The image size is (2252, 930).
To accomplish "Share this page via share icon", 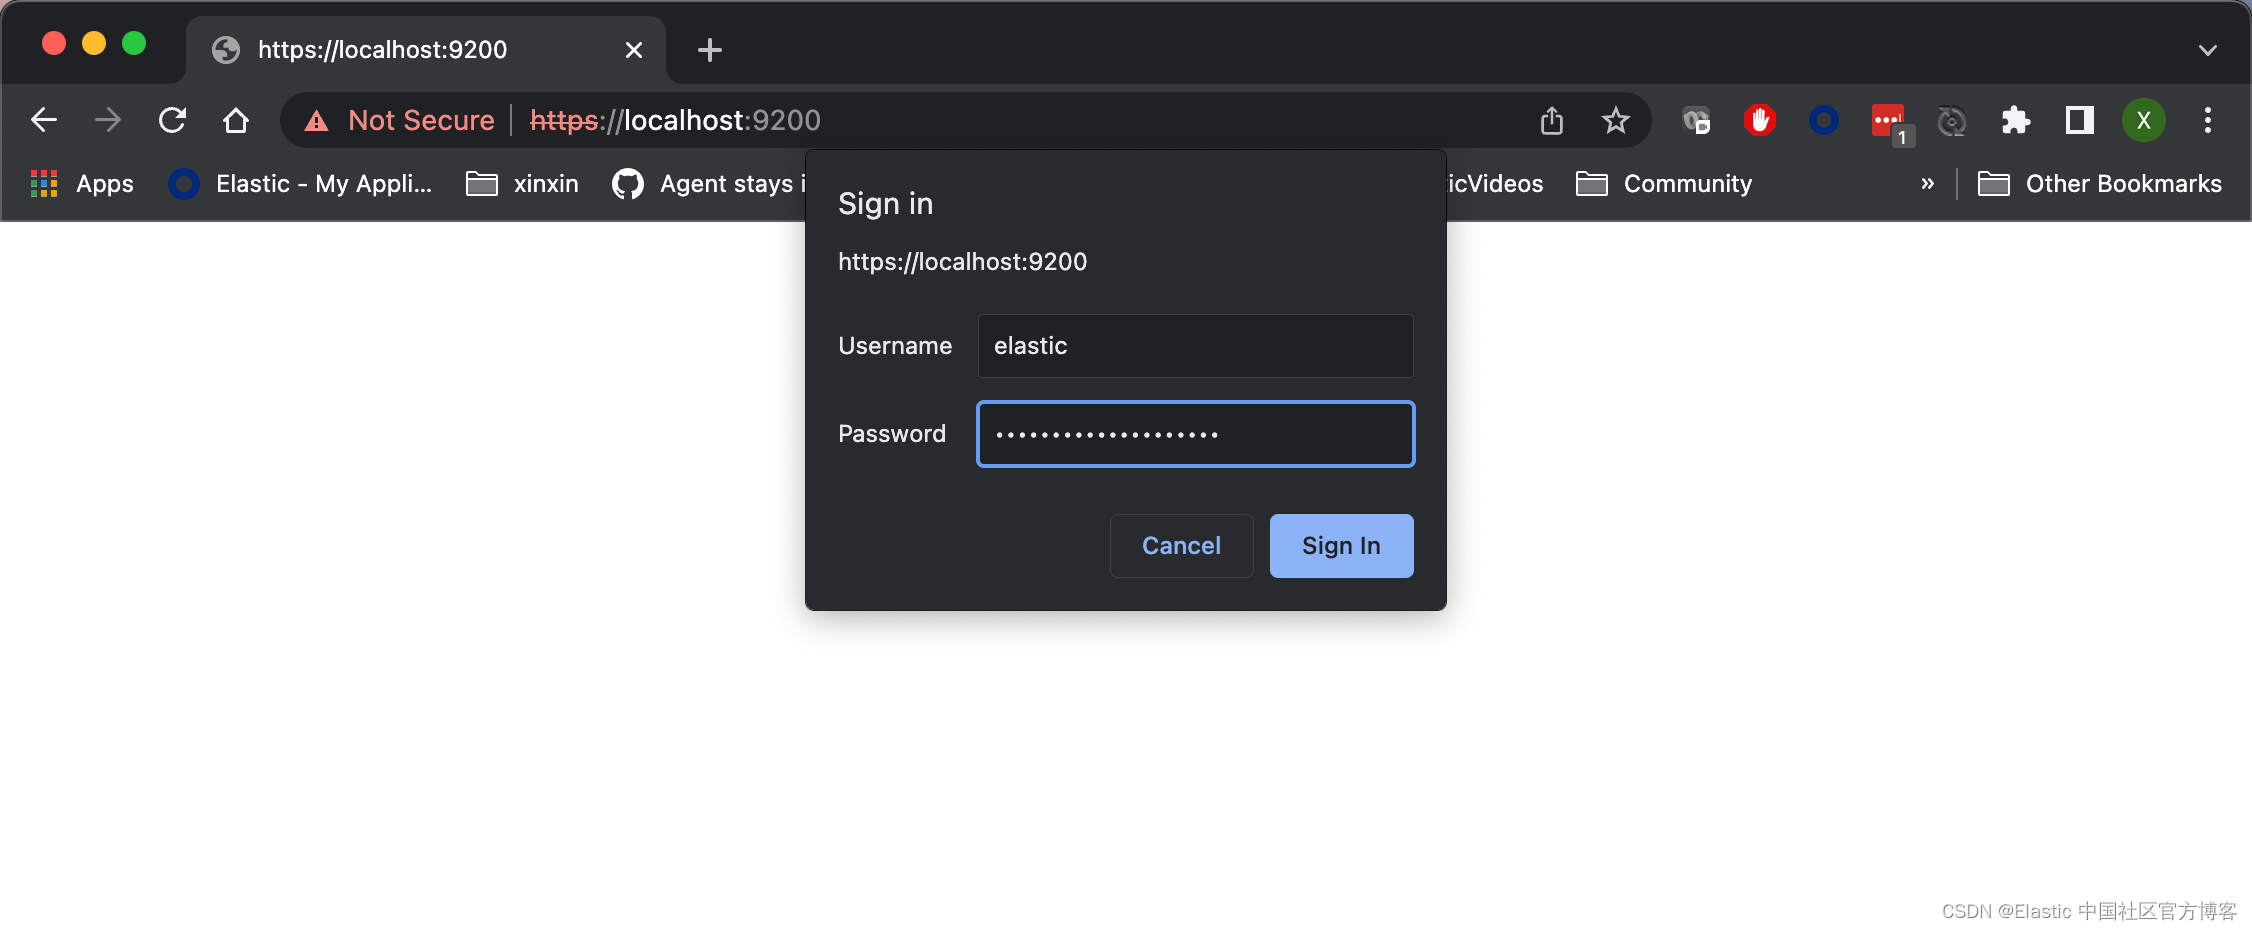I will [x=1551, y=121].
